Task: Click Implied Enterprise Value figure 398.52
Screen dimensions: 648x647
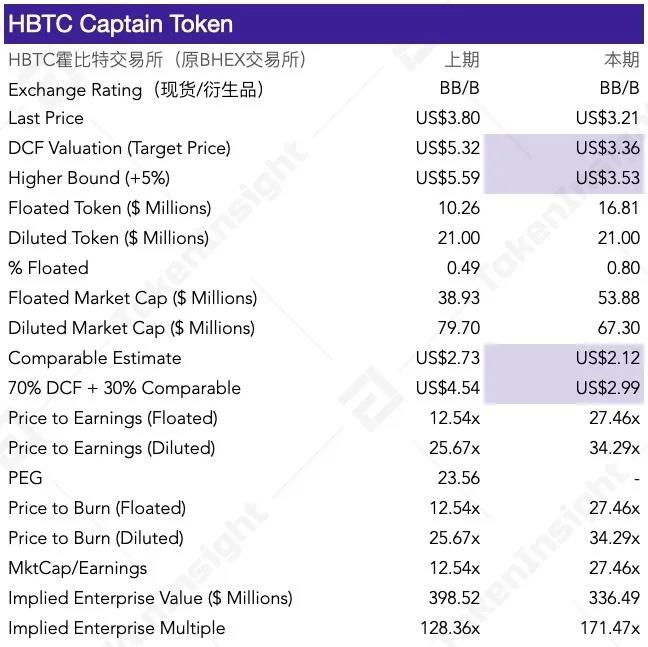Action: 453,598
